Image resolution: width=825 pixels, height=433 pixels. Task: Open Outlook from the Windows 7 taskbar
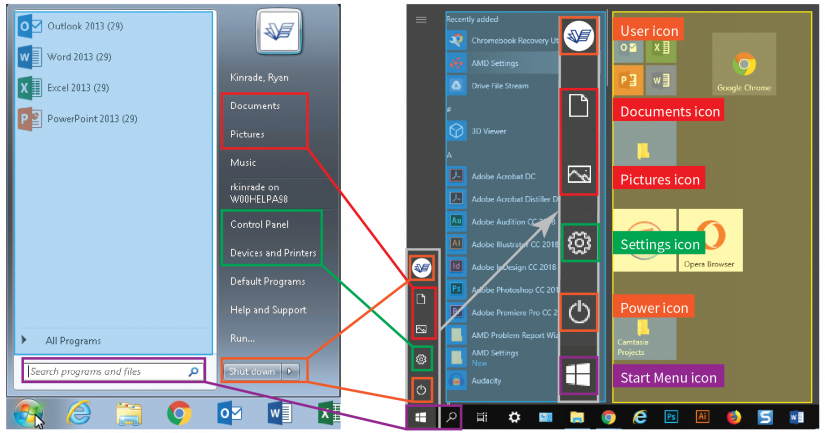(229, 414)
